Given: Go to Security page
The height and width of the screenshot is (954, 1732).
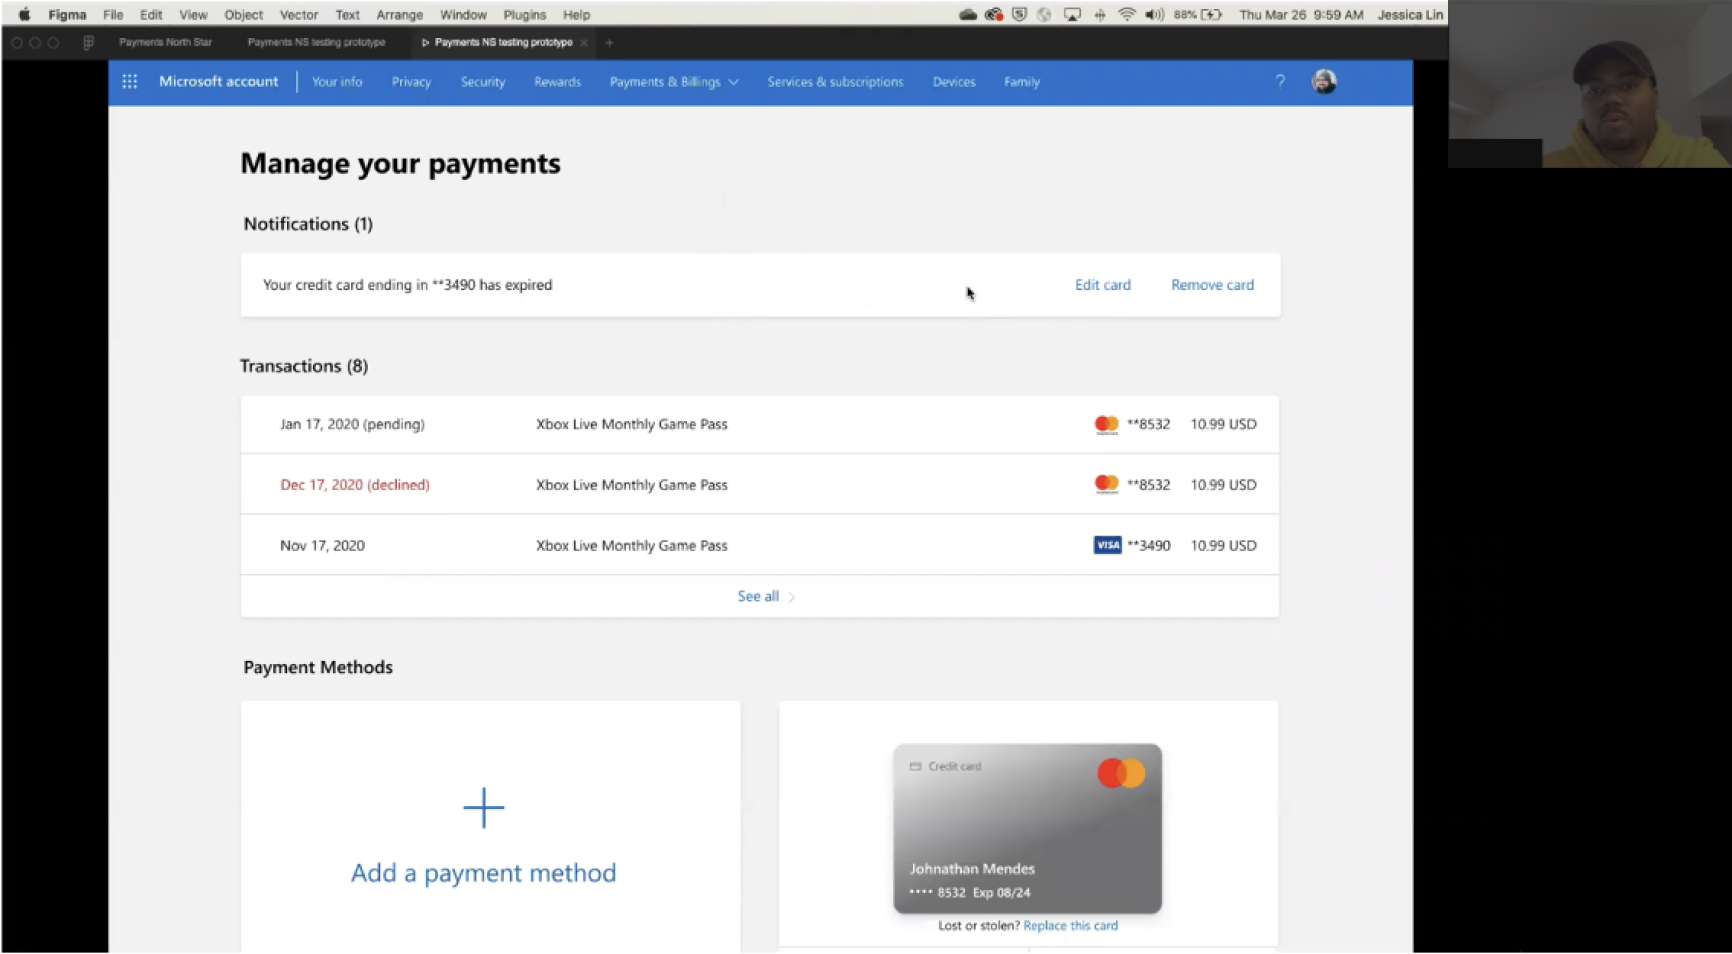Looking at the screenshot, I should coord(482,82).
